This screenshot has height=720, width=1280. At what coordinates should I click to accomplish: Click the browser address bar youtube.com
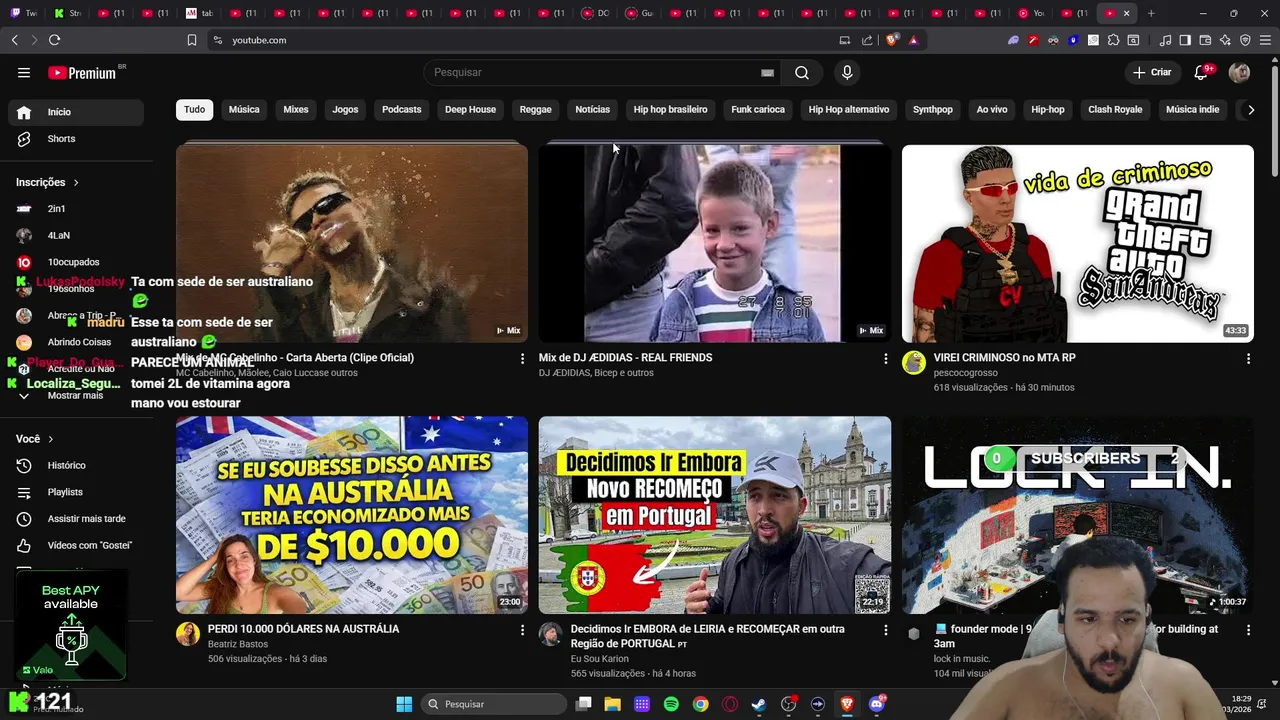(x=259, y=40)
